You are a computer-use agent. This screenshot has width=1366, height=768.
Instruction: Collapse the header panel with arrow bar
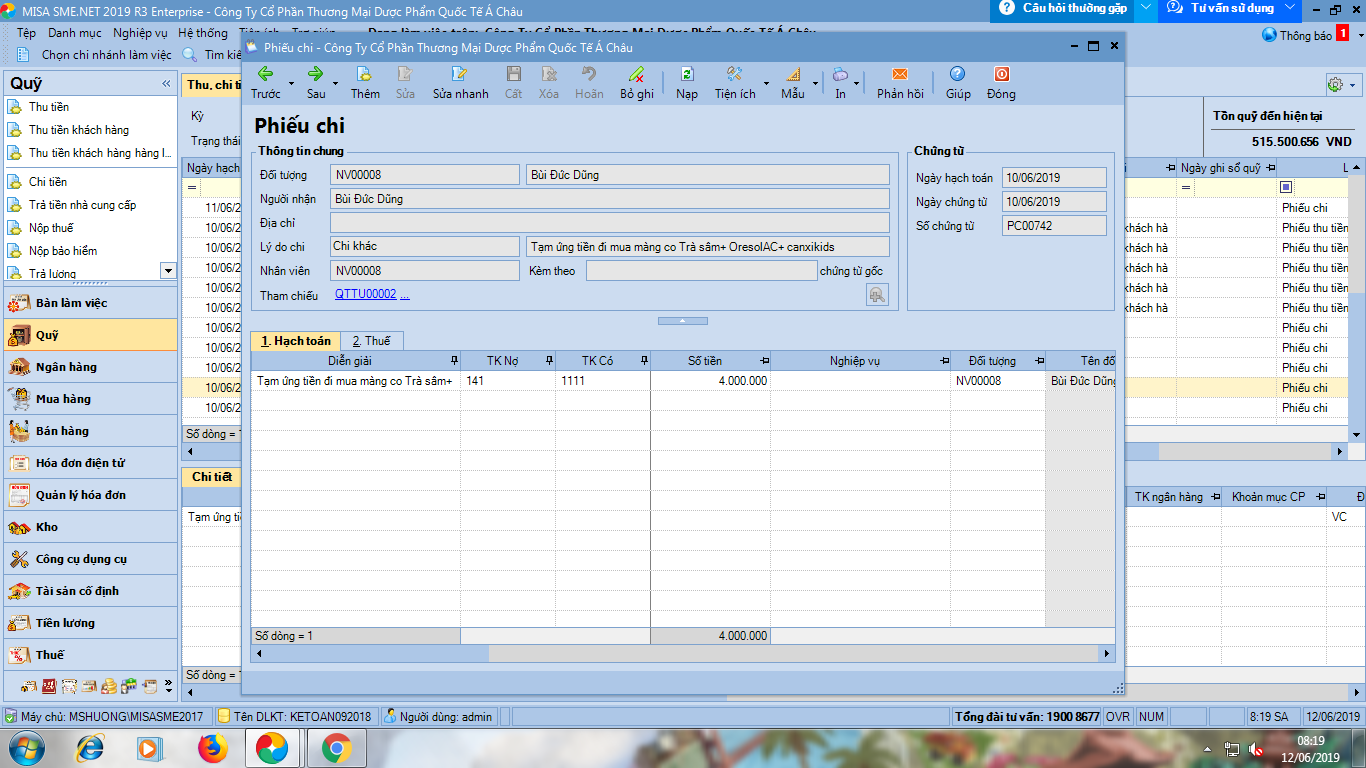pyautogui.click(x=682, y=321)
